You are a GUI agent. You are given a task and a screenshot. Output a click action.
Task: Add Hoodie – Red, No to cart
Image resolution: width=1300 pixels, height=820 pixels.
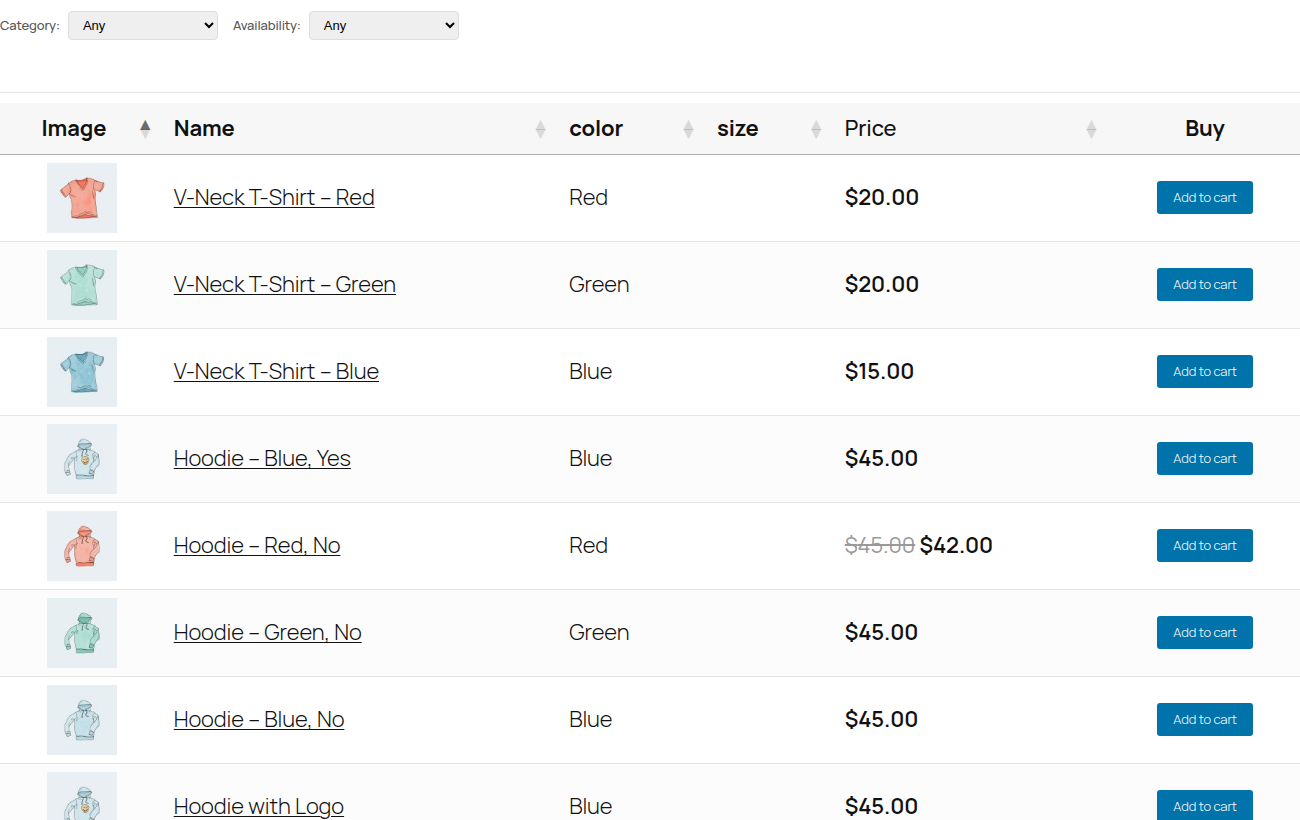(x=1205, y=546)
